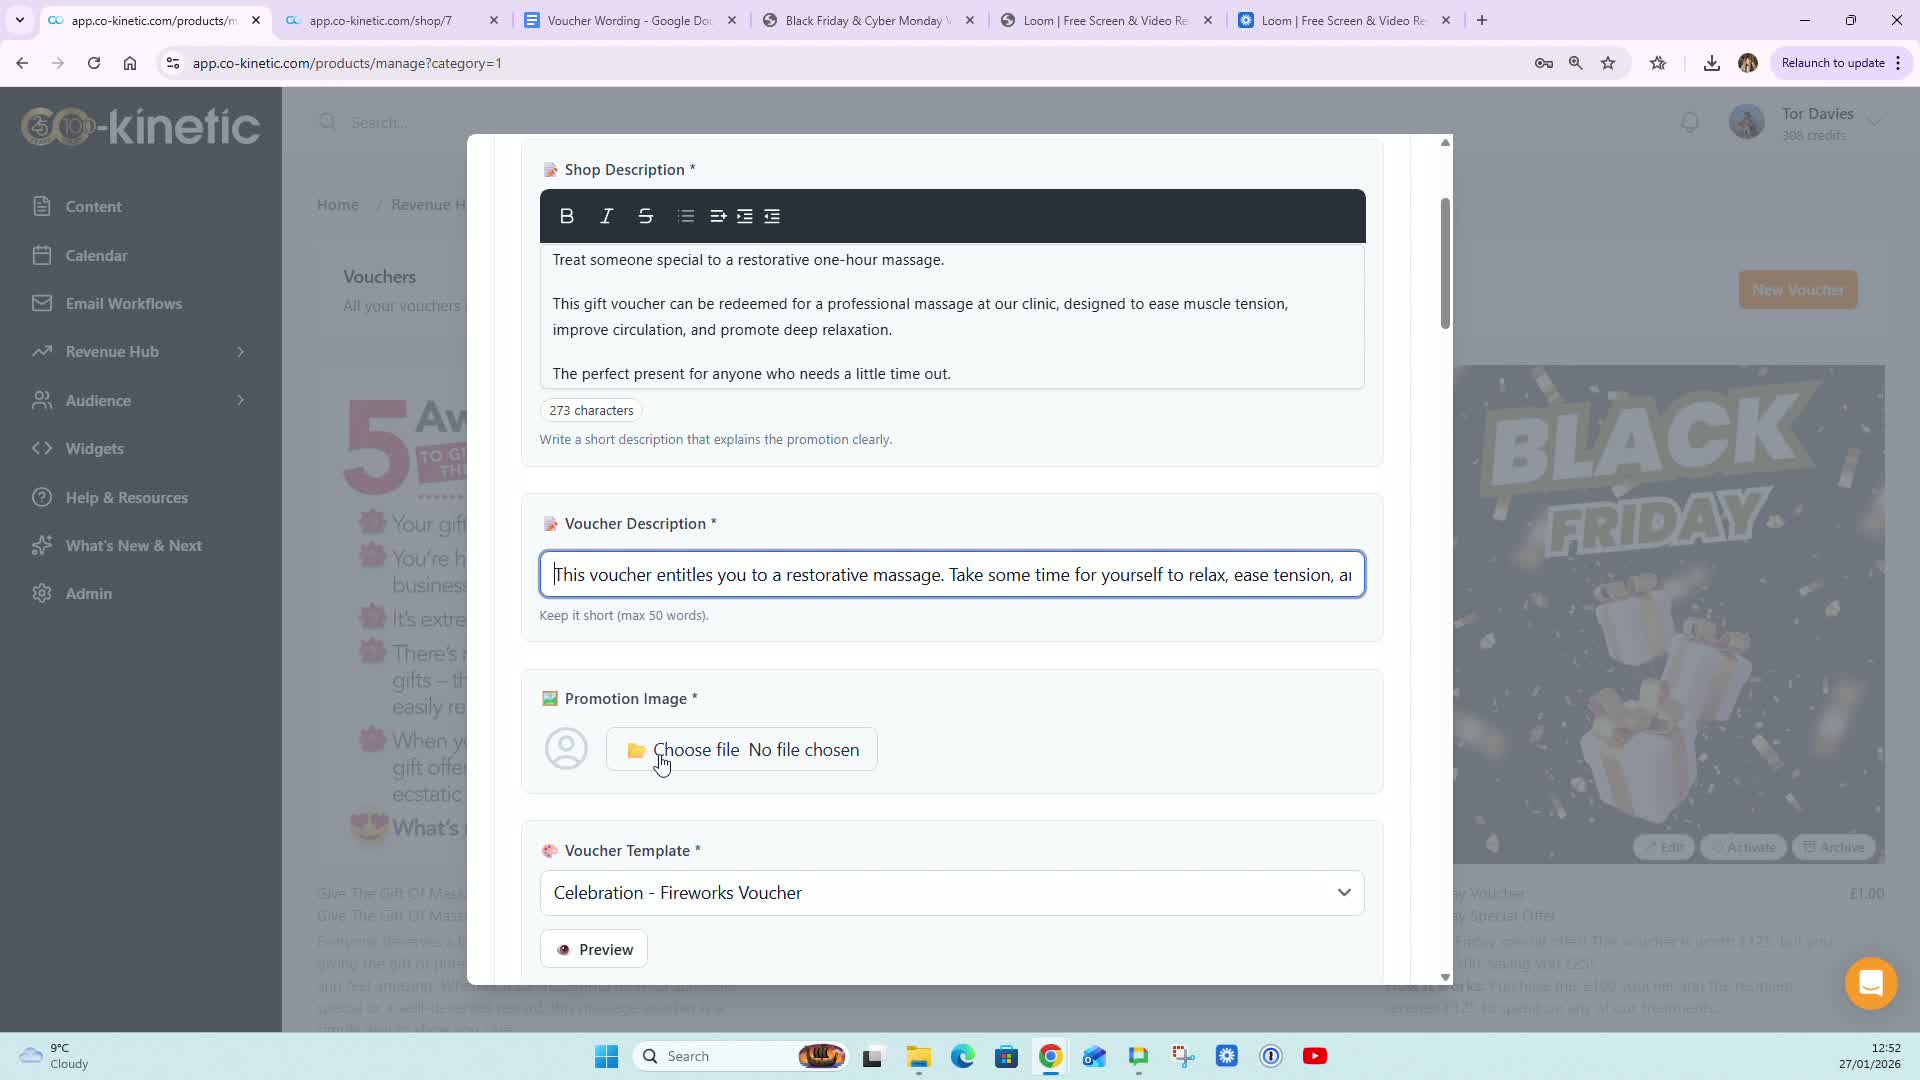
Task: Focus the Voucher Description text field
Action: point(952,575)
